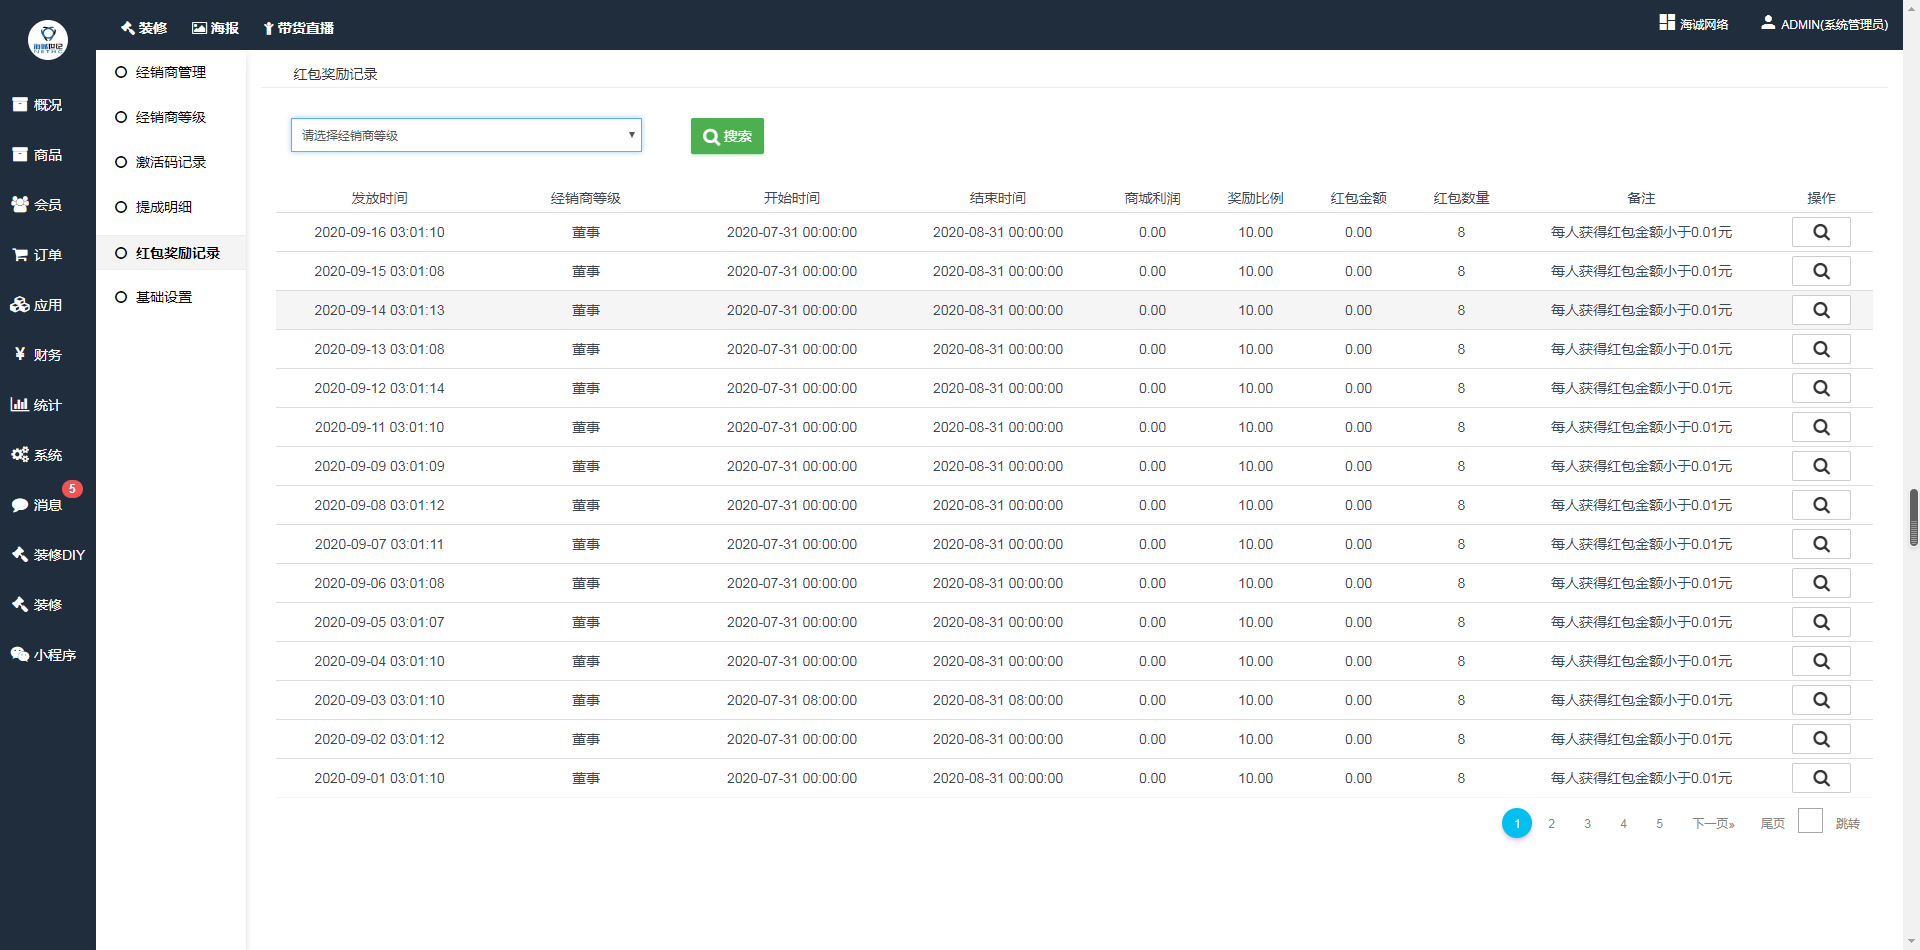The image size is (1920, 950).
Task: Open 统计 statistics chart icon
Action: point(37,405)
